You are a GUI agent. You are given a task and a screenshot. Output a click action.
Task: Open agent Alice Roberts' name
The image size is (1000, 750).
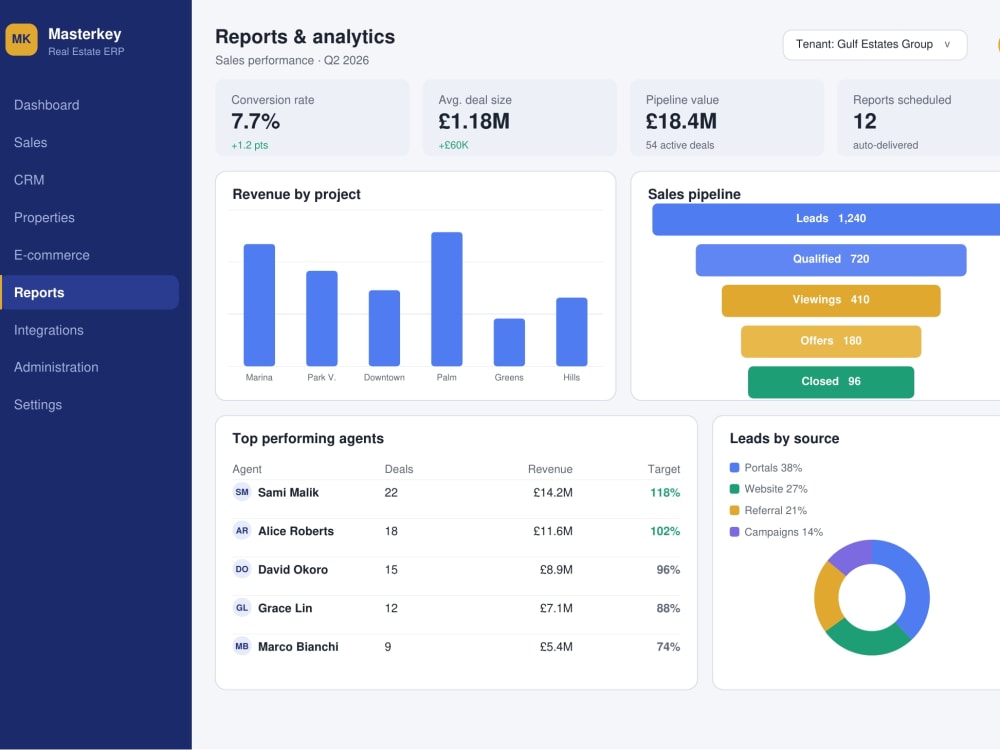tap(296, 531)
